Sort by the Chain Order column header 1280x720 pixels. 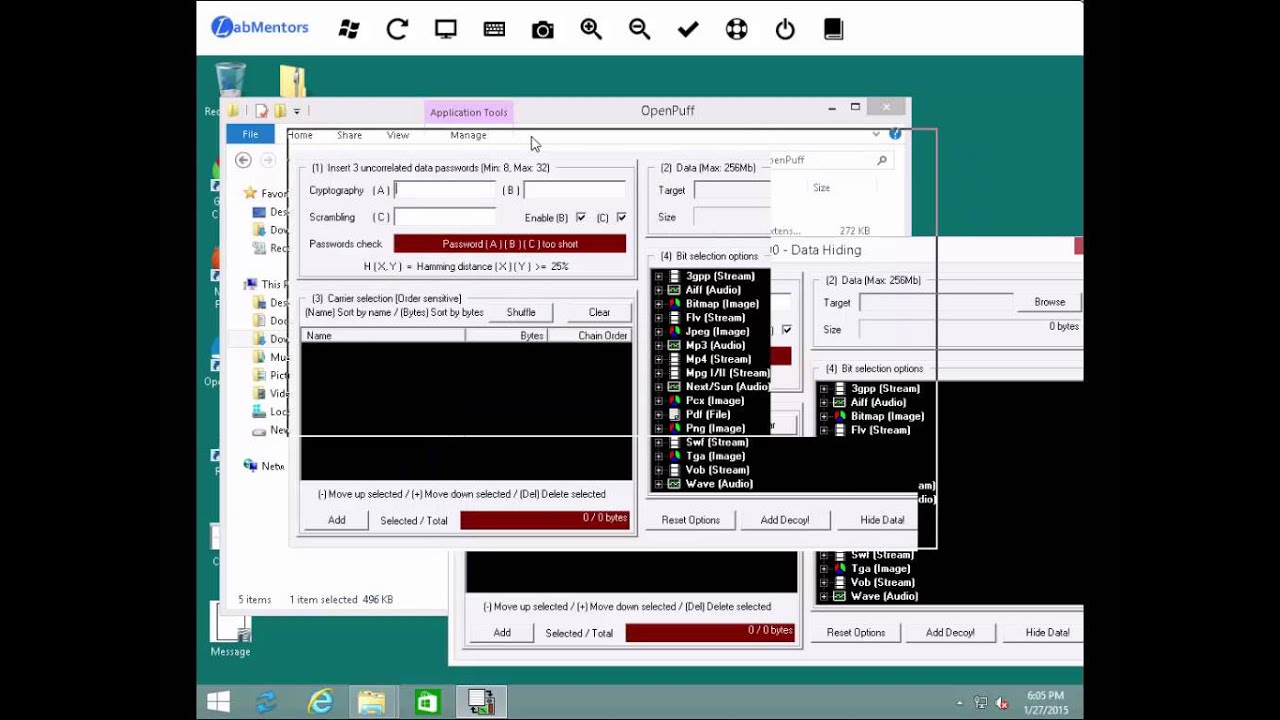(590, 336)
